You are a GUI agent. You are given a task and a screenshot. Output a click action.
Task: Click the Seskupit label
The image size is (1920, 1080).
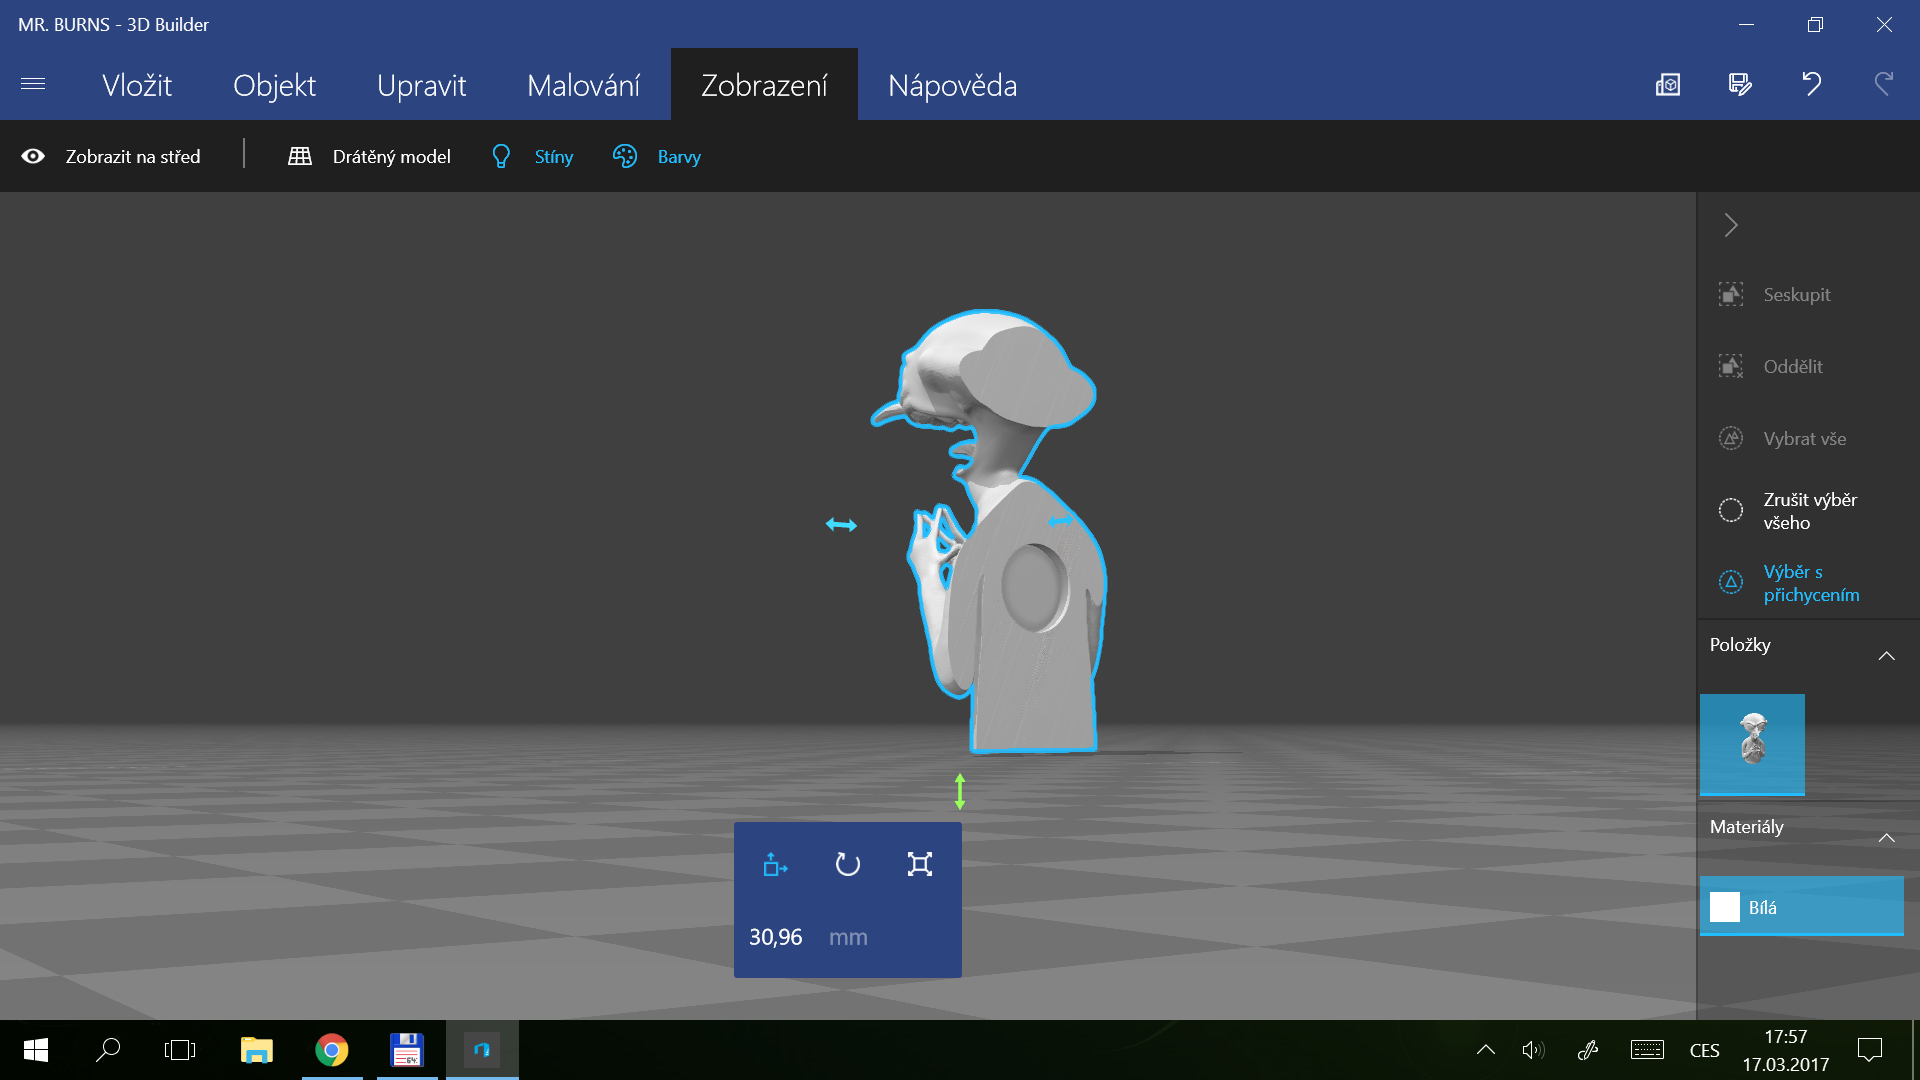pyautogui.click(x=1797, y=294)
